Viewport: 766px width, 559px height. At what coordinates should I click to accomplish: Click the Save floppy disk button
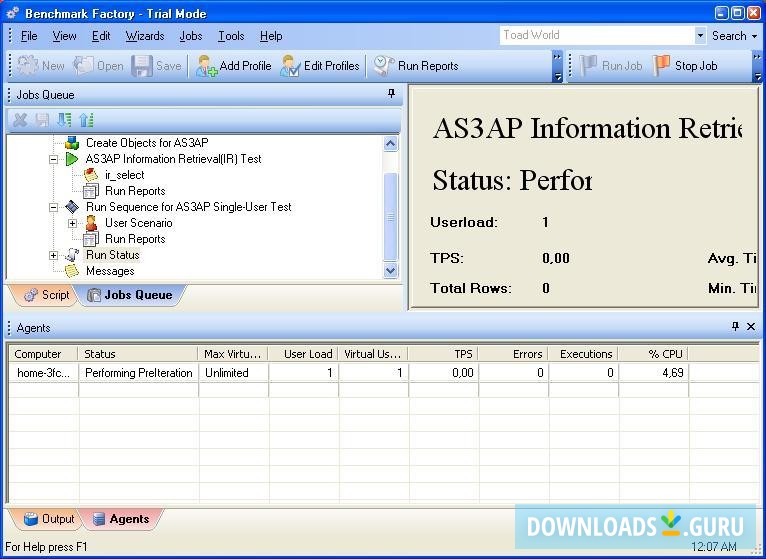(157, 65)
